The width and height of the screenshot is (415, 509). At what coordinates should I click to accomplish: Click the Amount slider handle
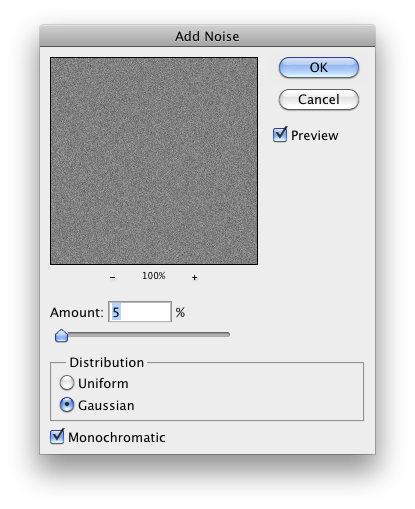click(61, 335)
